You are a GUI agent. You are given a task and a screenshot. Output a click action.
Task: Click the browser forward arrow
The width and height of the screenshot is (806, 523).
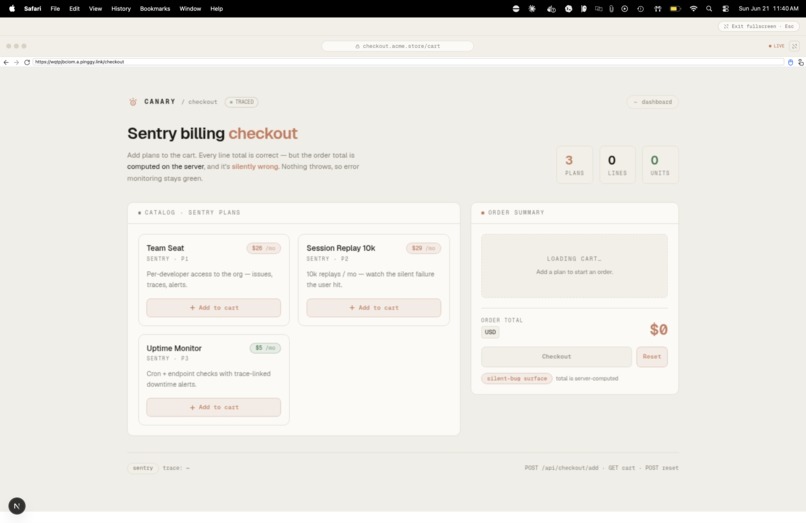tap(16, 62)
